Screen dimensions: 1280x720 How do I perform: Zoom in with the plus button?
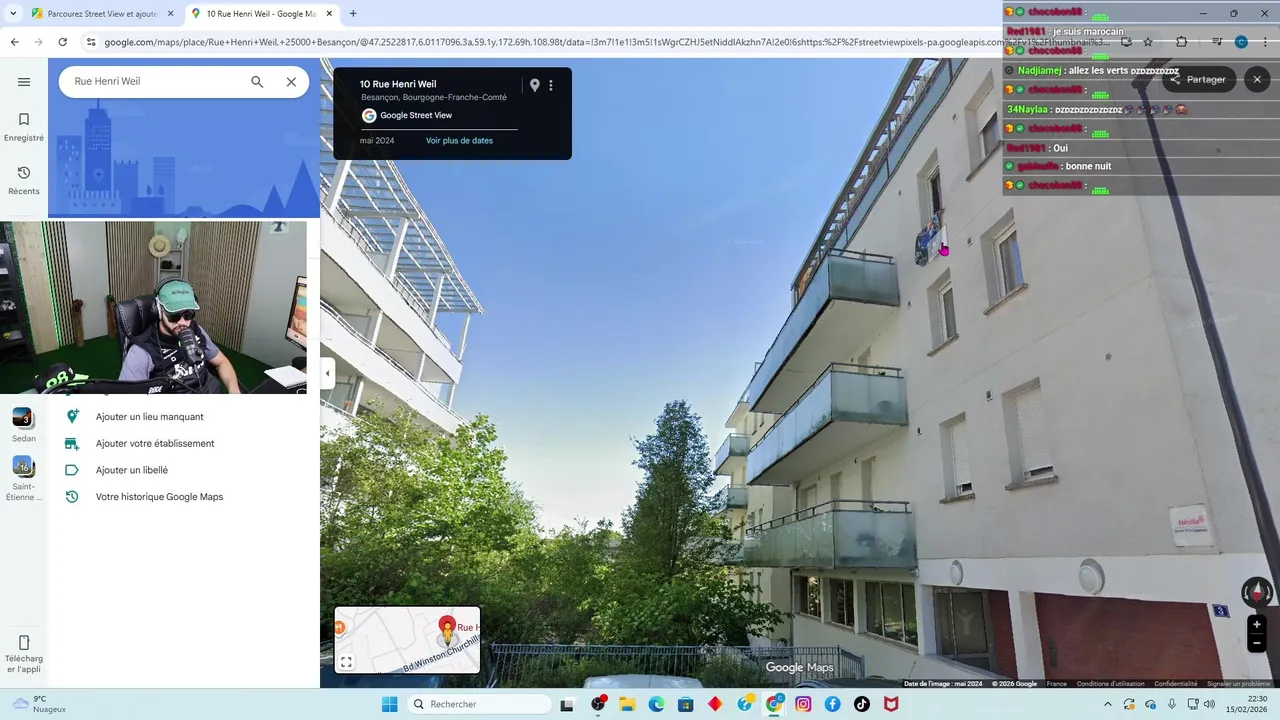coord(1257,625)
